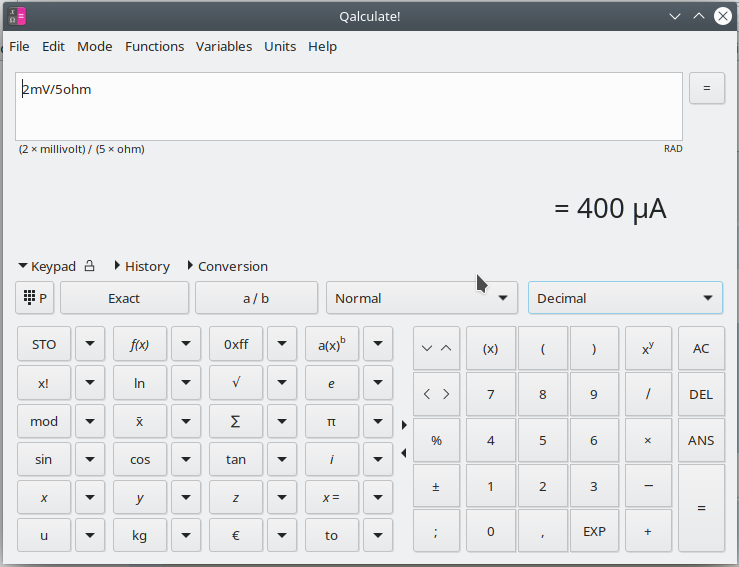This screenshot has width=739, height=567.
Task: Click the keypad lock icon
Action: click(x=90, y=266)
